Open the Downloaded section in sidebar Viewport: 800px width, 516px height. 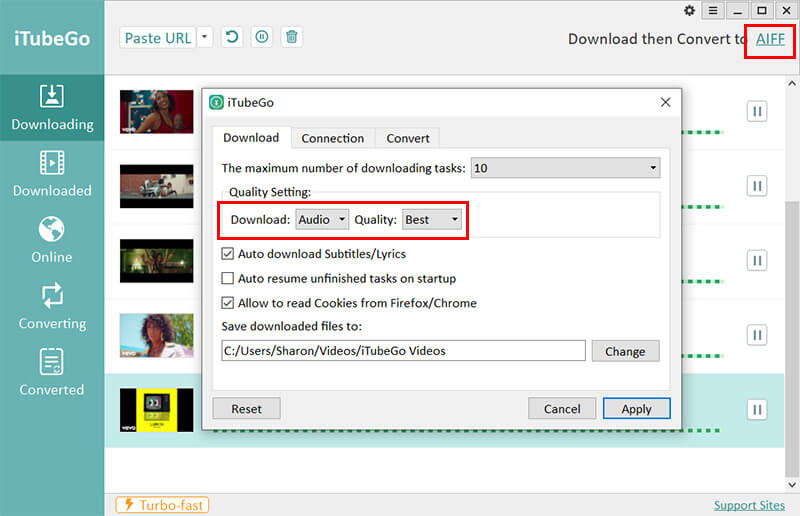coord(52,174)
